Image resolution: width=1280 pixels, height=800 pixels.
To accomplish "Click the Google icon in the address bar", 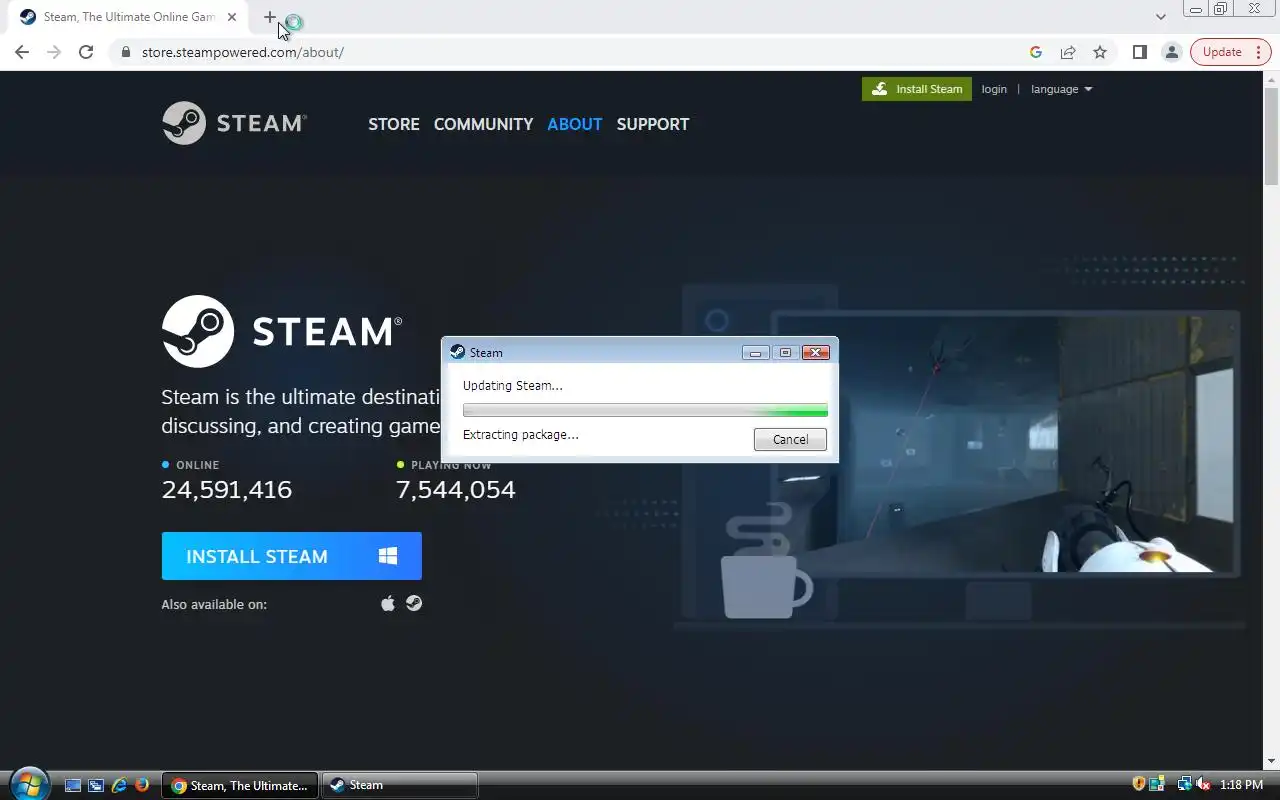I will tap(1036, 52).
